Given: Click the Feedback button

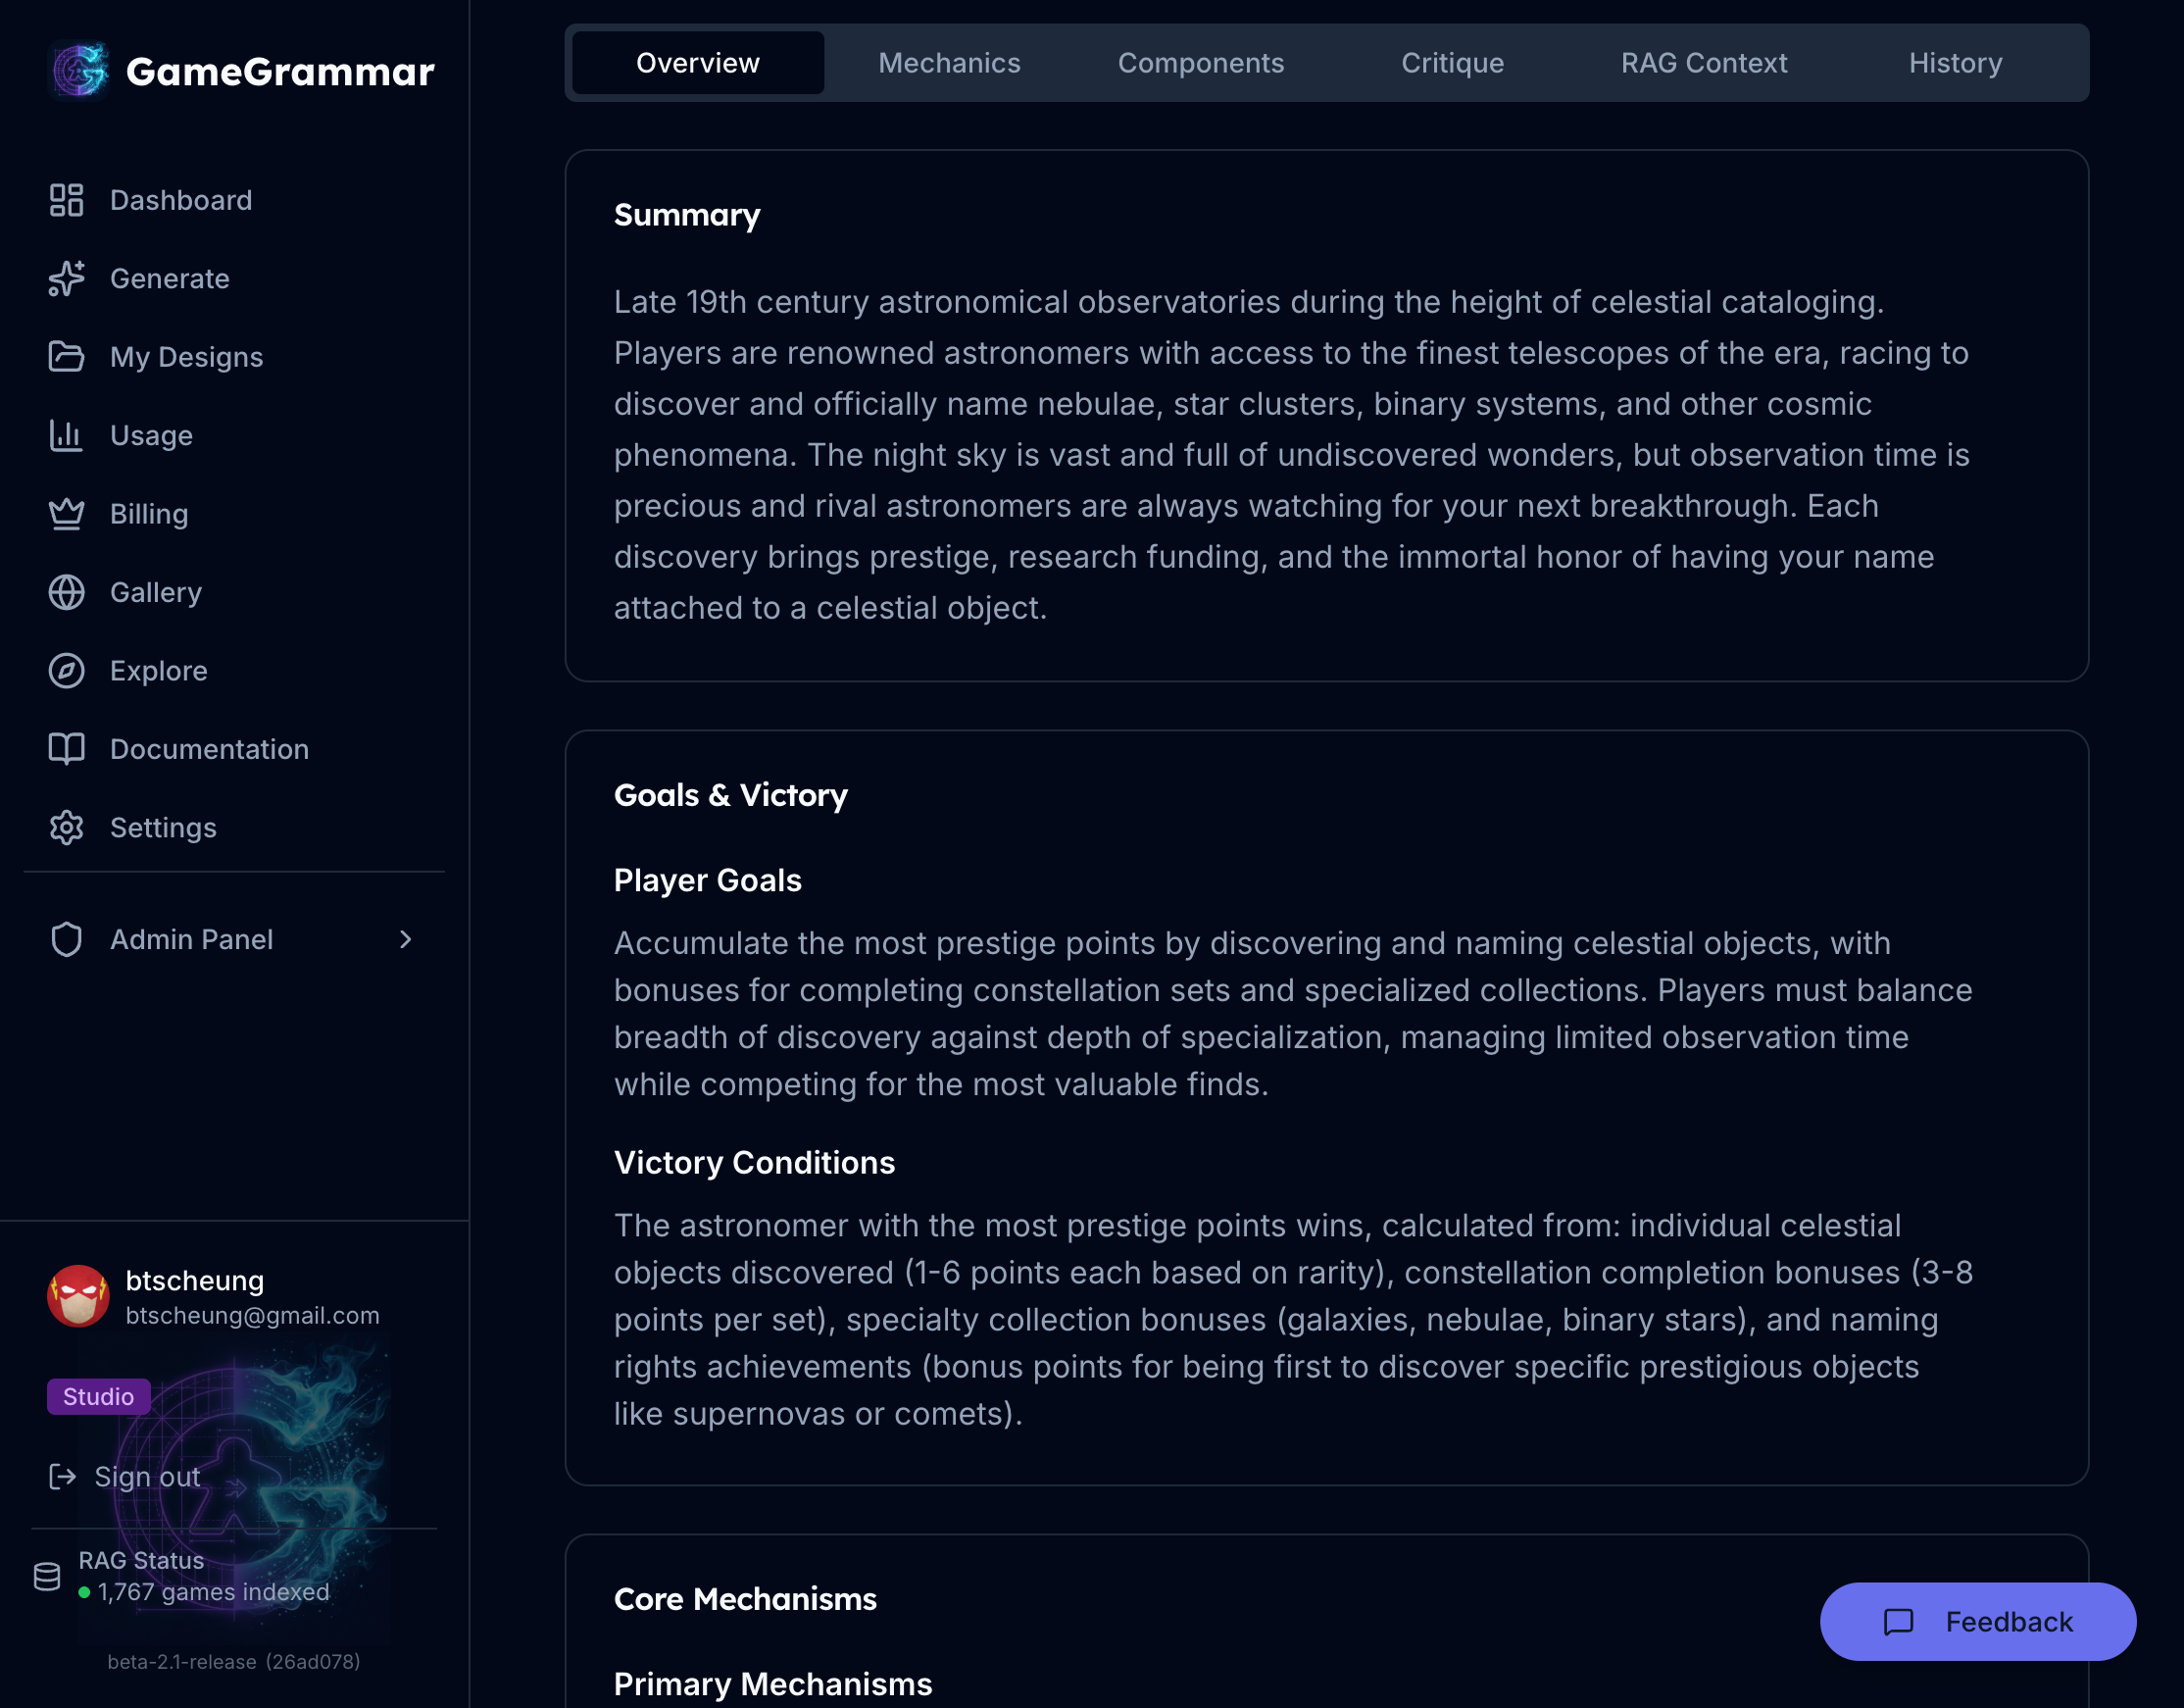Looking at the screenshot, I should pyautogui.click(x=1977, y=1621).
